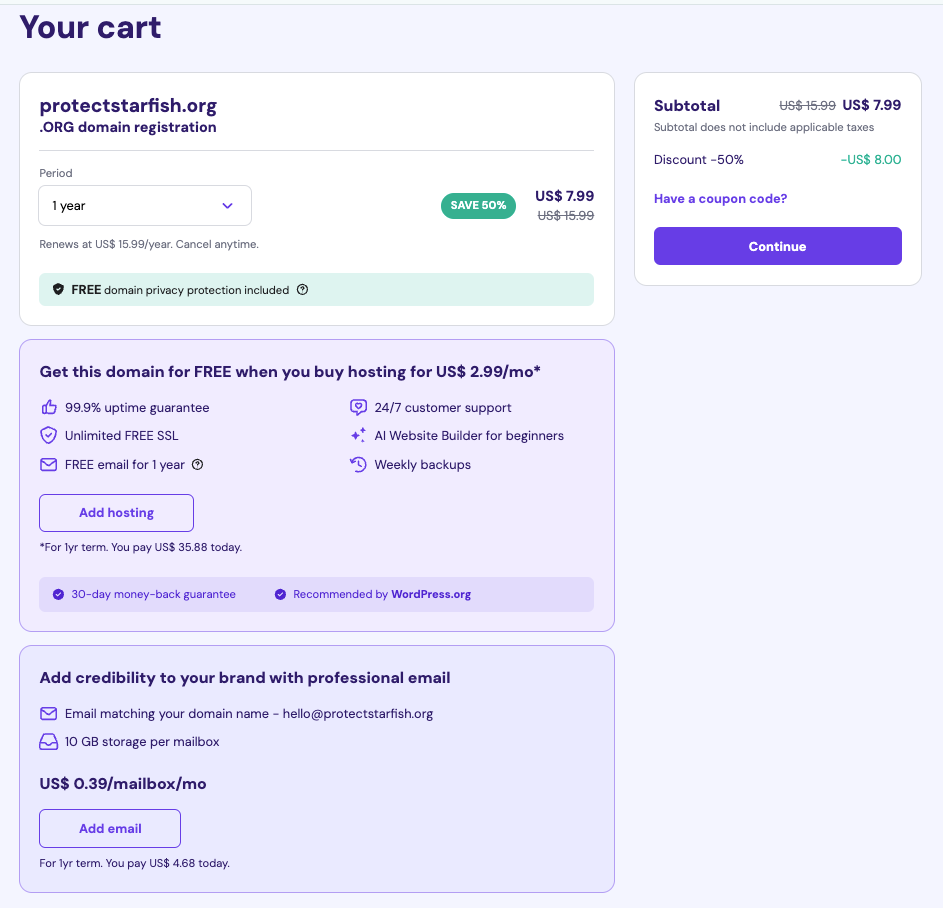This screenshot has height=908, width=943.
Task: Open the Have a coupon code link
Action: [x=720, y=199]
